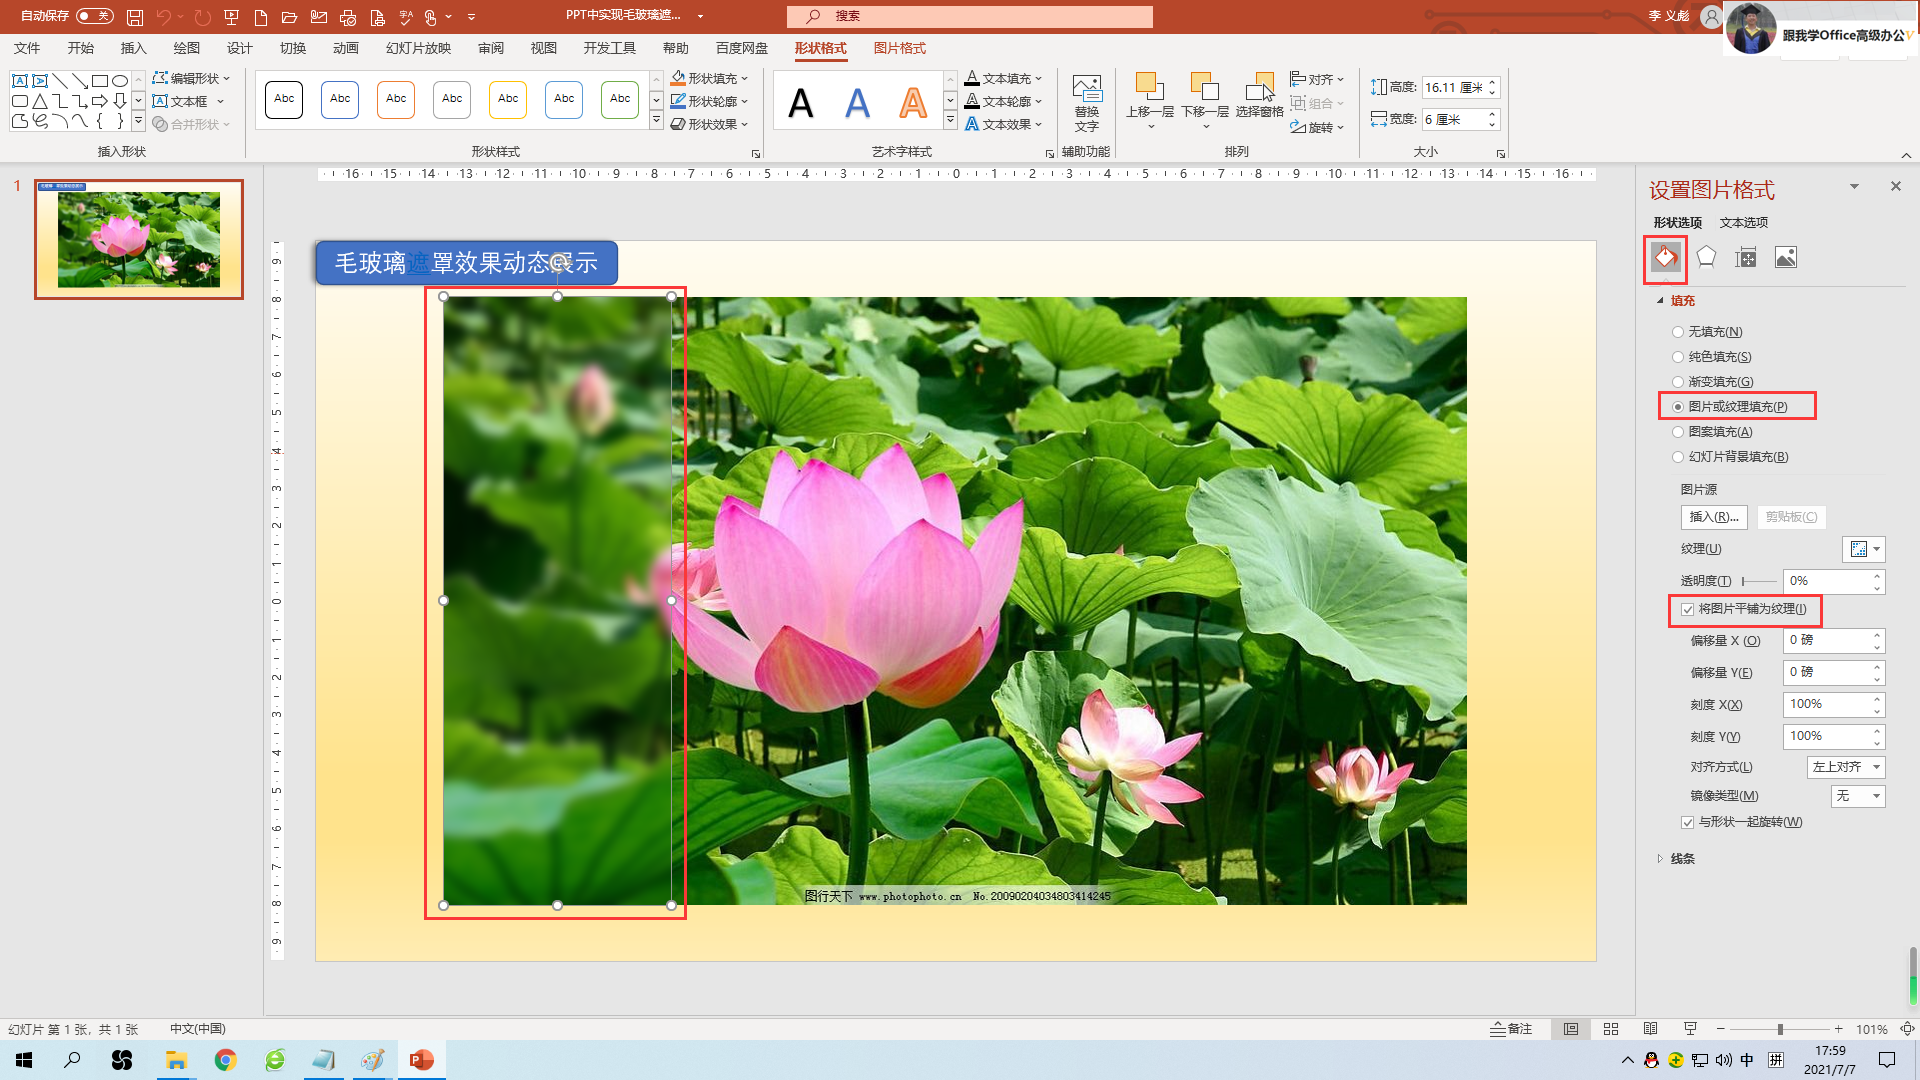Select the triangle shape in the shapes gallery
The width and height of the screenshot is (1920, 1080).
(x=40, y=101)
